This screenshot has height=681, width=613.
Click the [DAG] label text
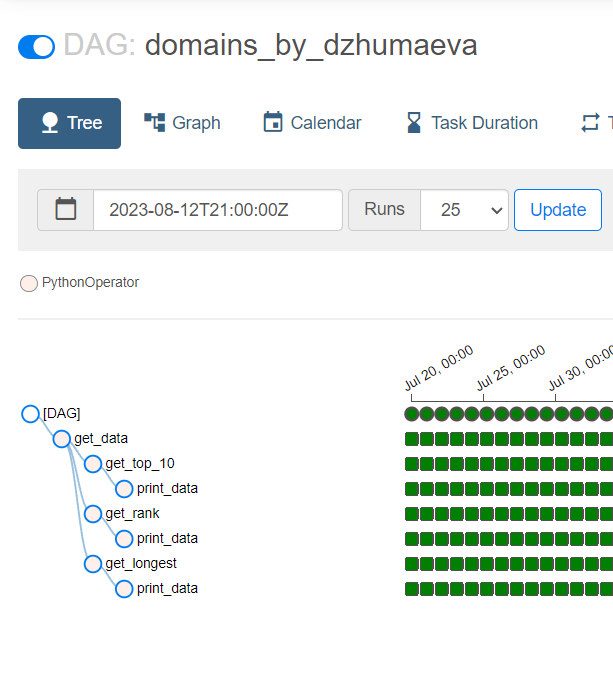coord(62,413)
